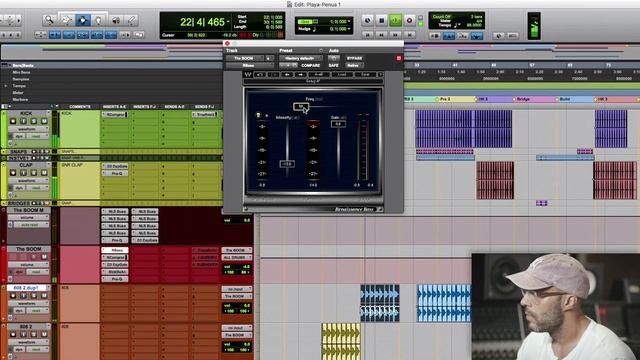Select the Scrubber speaker tool
Screen dimensions: 640x360
pyautogui.click(x=116, y=20)
